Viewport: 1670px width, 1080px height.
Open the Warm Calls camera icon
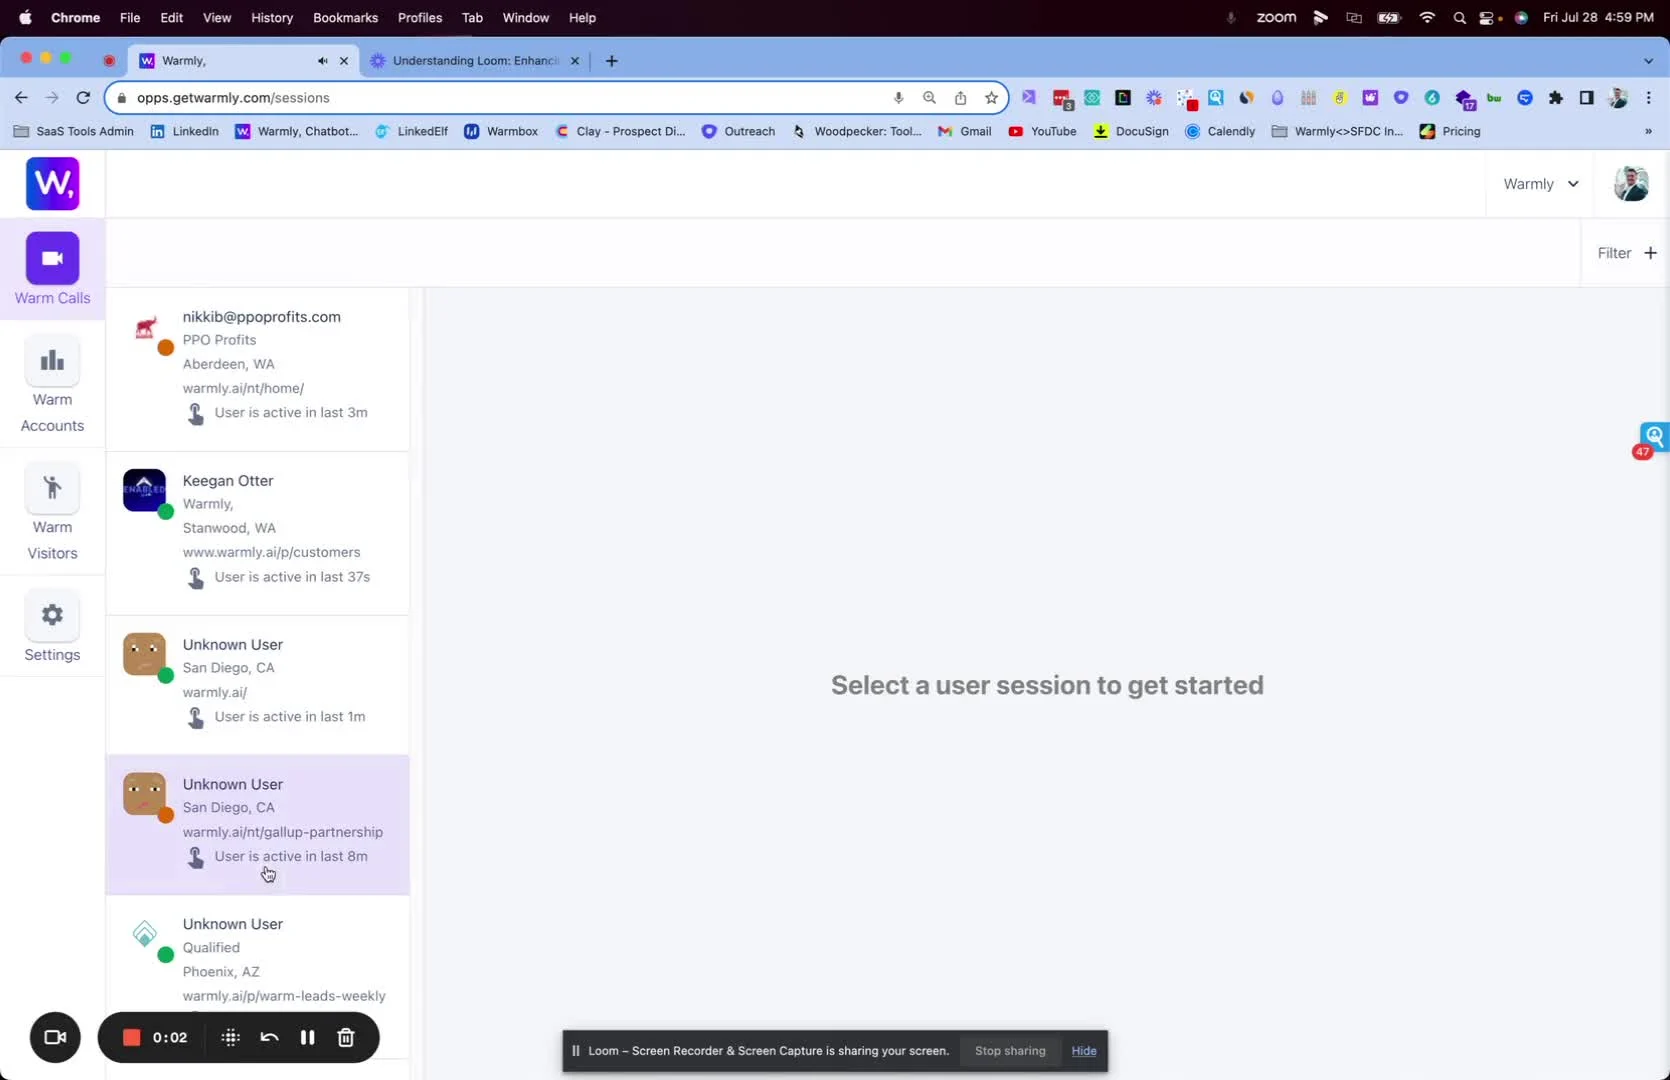click(x=52, y=258)
